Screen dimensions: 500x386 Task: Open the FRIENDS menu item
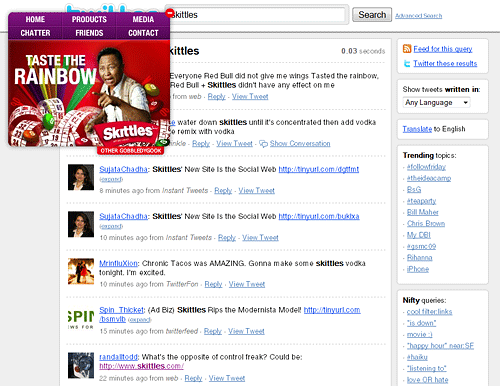point(89,33)
